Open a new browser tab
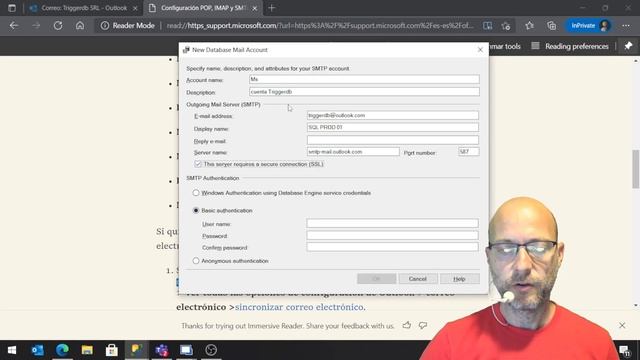Image resolution: width=640 pixels, height=360 pixels. point(272,8)
